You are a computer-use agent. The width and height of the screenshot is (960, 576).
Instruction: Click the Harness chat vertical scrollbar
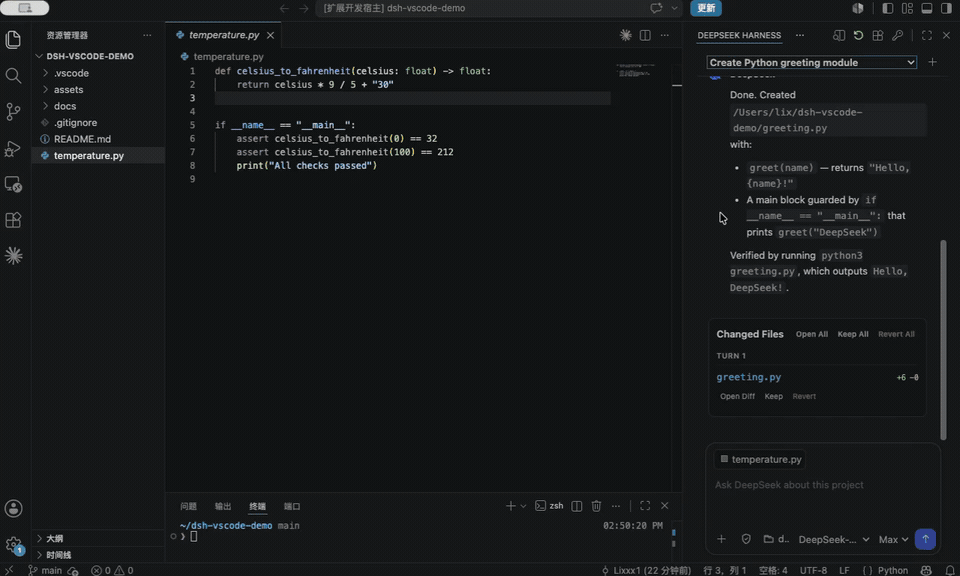click(x=943, y=340)
